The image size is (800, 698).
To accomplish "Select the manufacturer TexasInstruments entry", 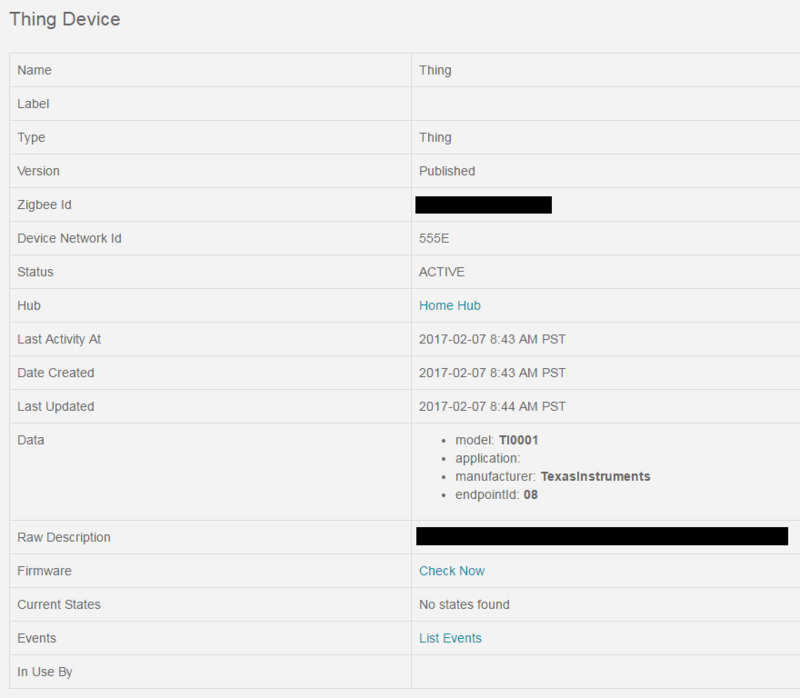I will [552, 477].
